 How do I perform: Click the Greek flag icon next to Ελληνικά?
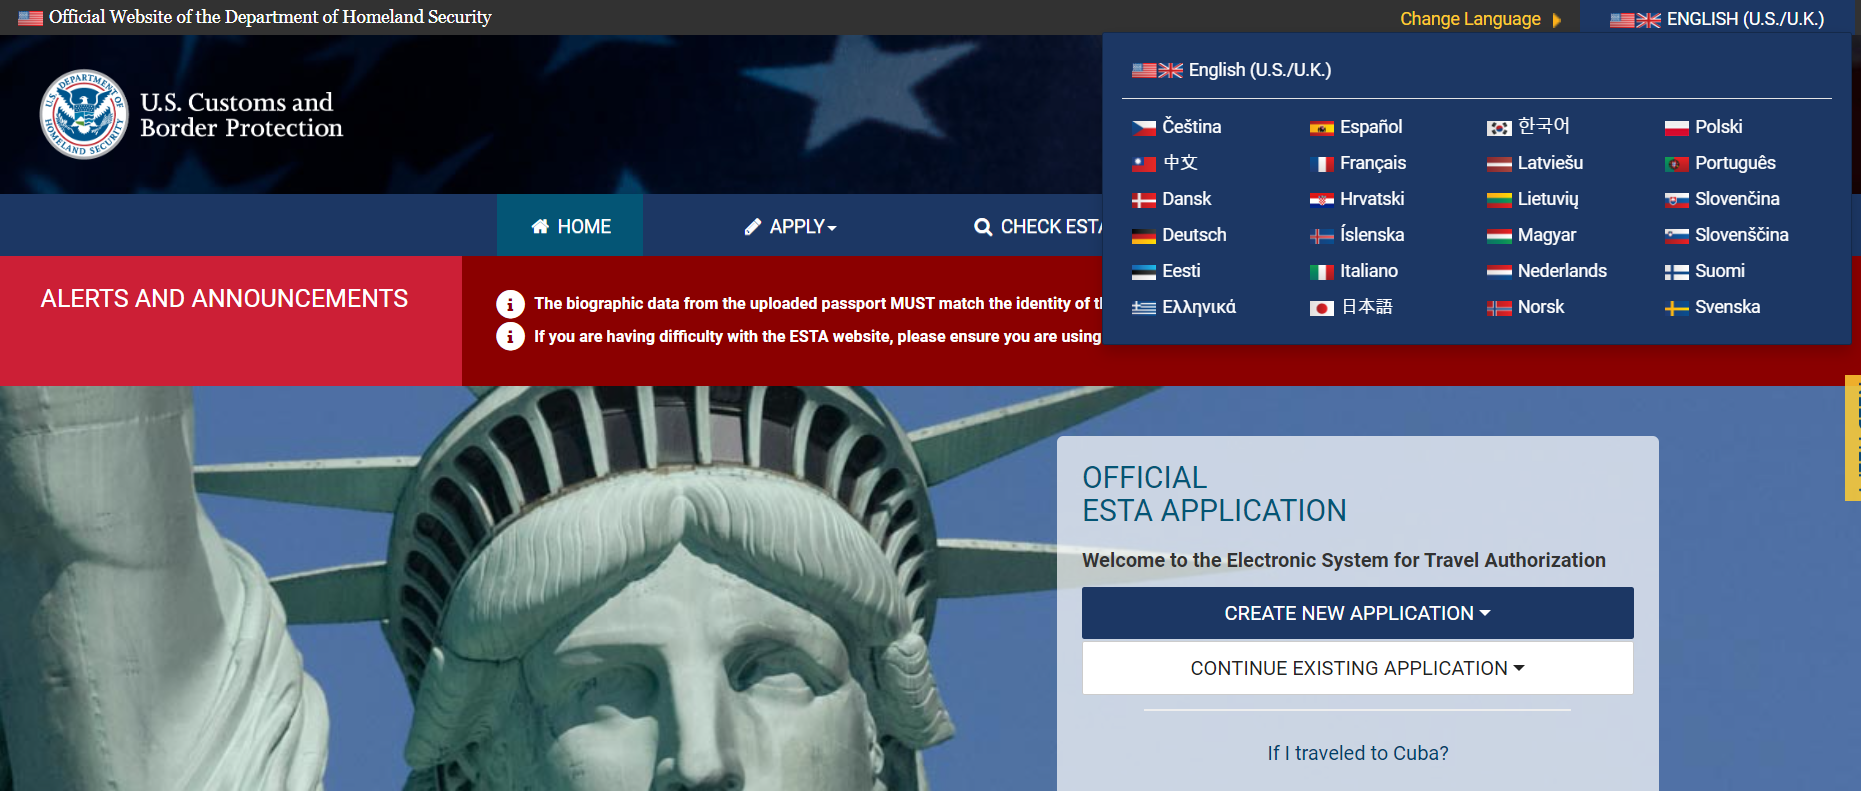pos(1144,308)
